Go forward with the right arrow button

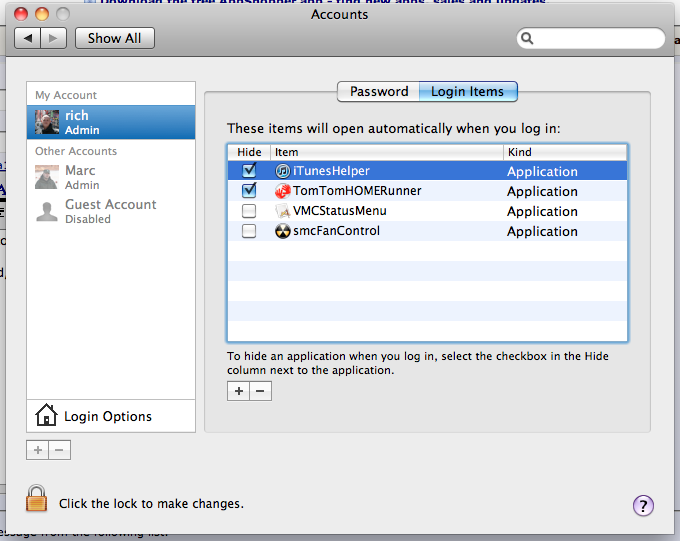[53, 38]
